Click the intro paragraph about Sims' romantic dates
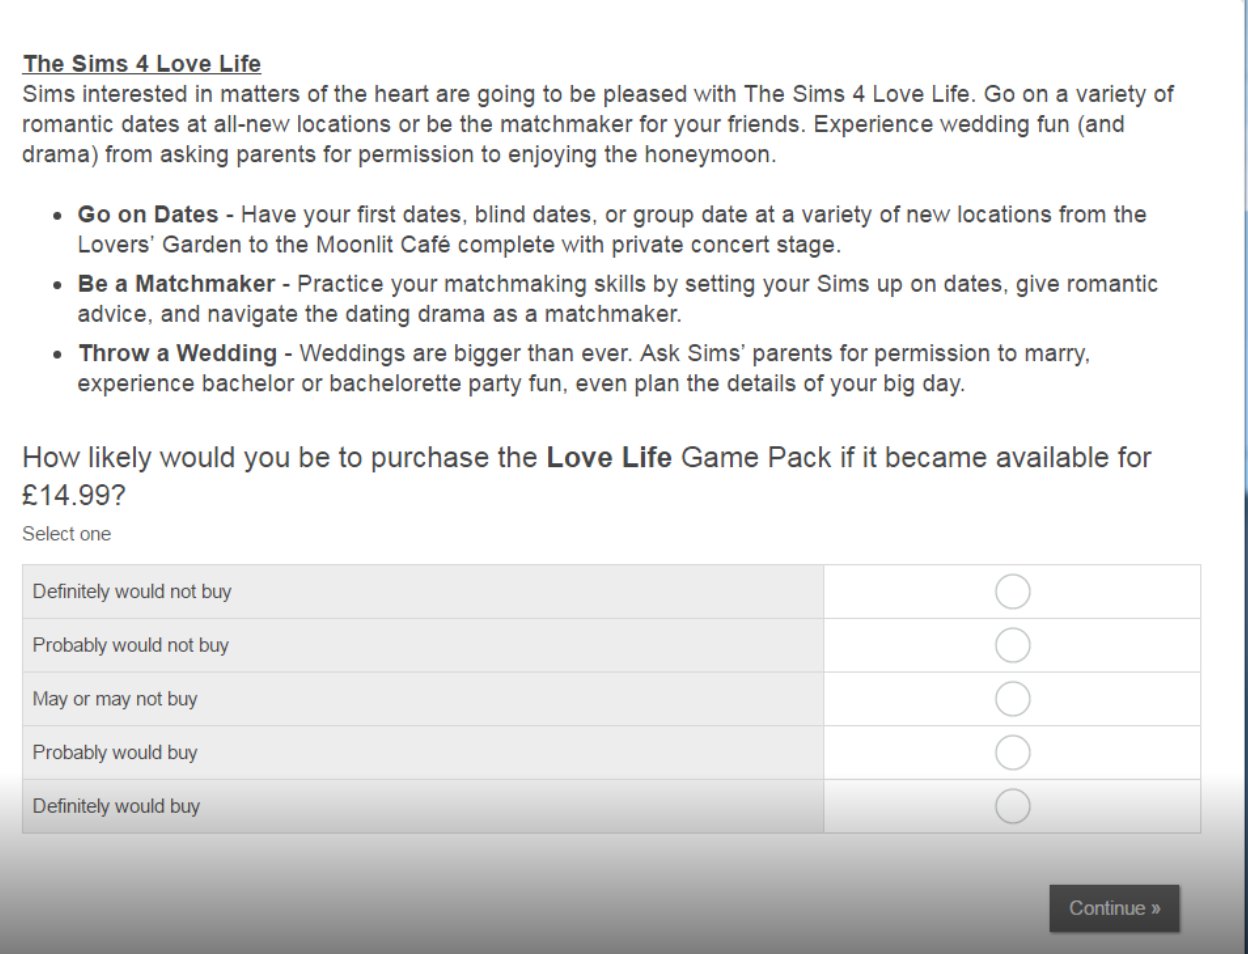The width and height of the screenshot is (1248, 954). [x=597, y=124]
